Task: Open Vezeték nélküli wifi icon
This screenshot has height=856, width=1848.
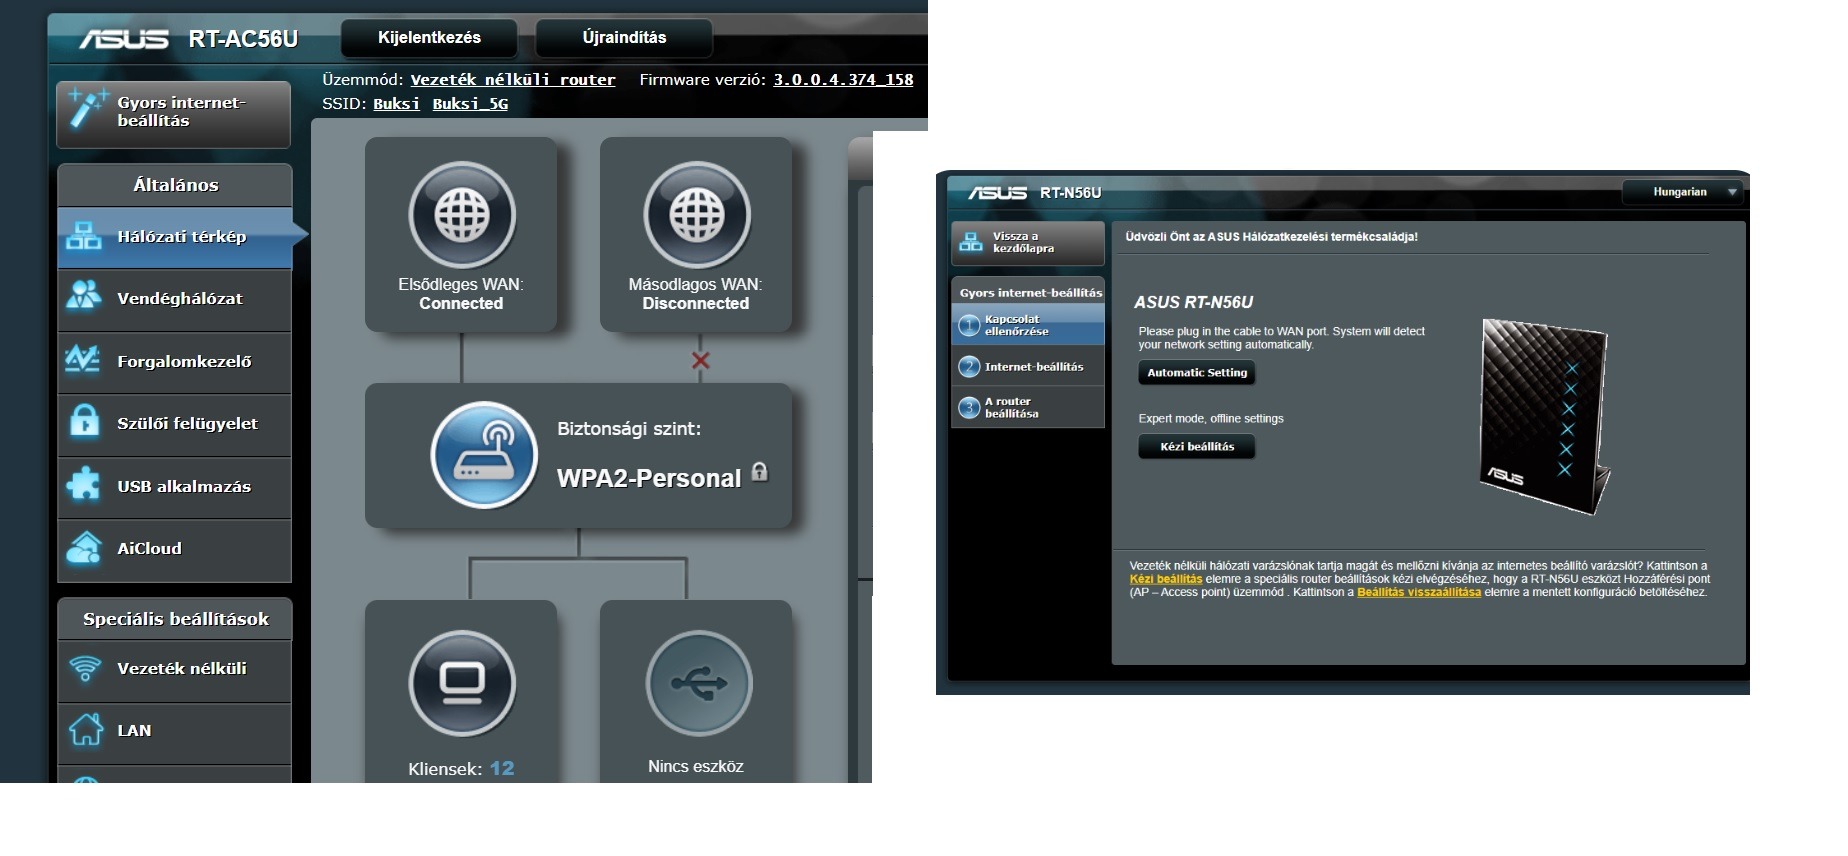Action: 85,668
